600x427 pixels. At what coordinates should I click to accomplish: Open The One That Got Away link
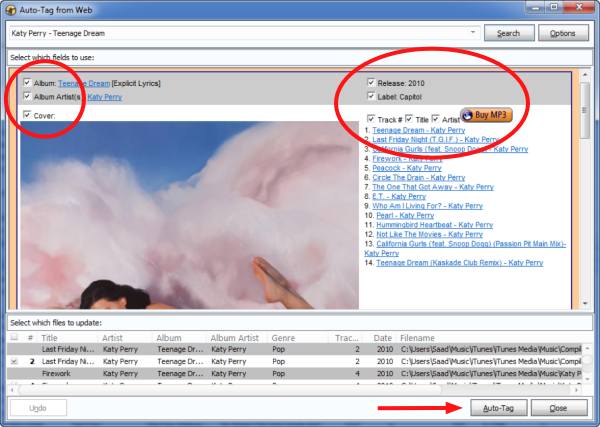click(x=433, y=187)
